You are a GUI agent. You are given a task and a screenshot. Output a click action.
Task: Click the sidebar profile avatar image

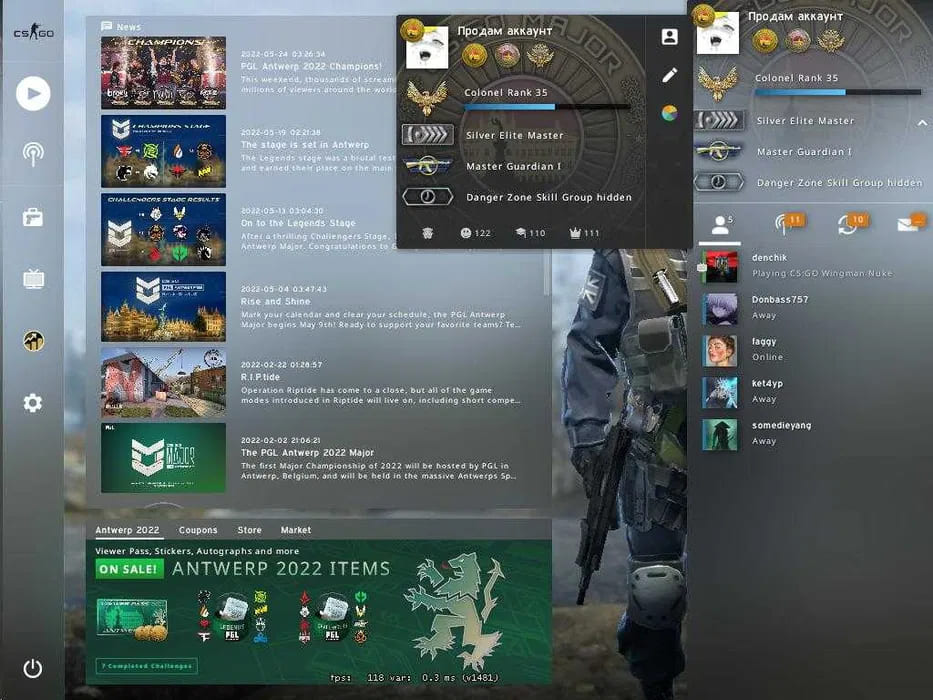[718, 33]
